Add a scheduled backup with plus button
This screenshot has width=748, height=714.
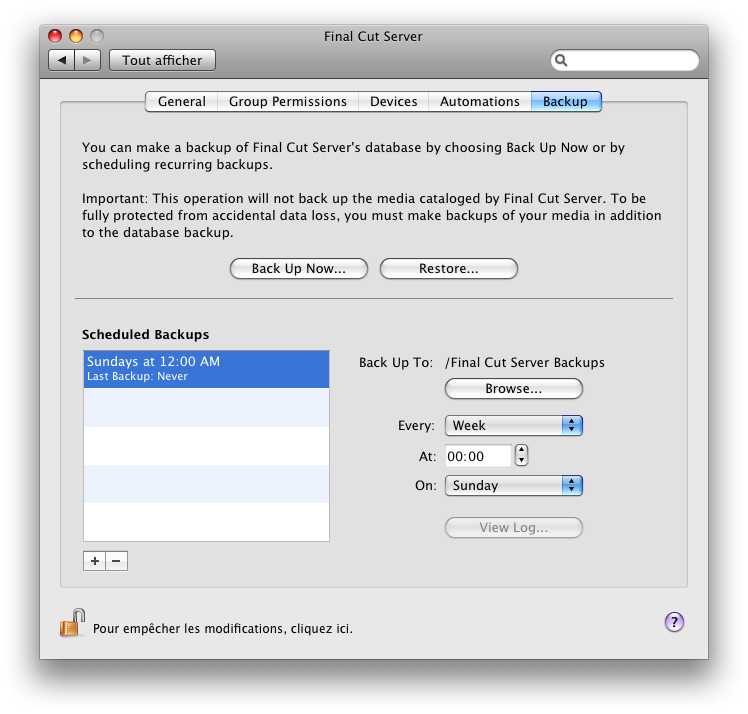click(x=94, y=561)
